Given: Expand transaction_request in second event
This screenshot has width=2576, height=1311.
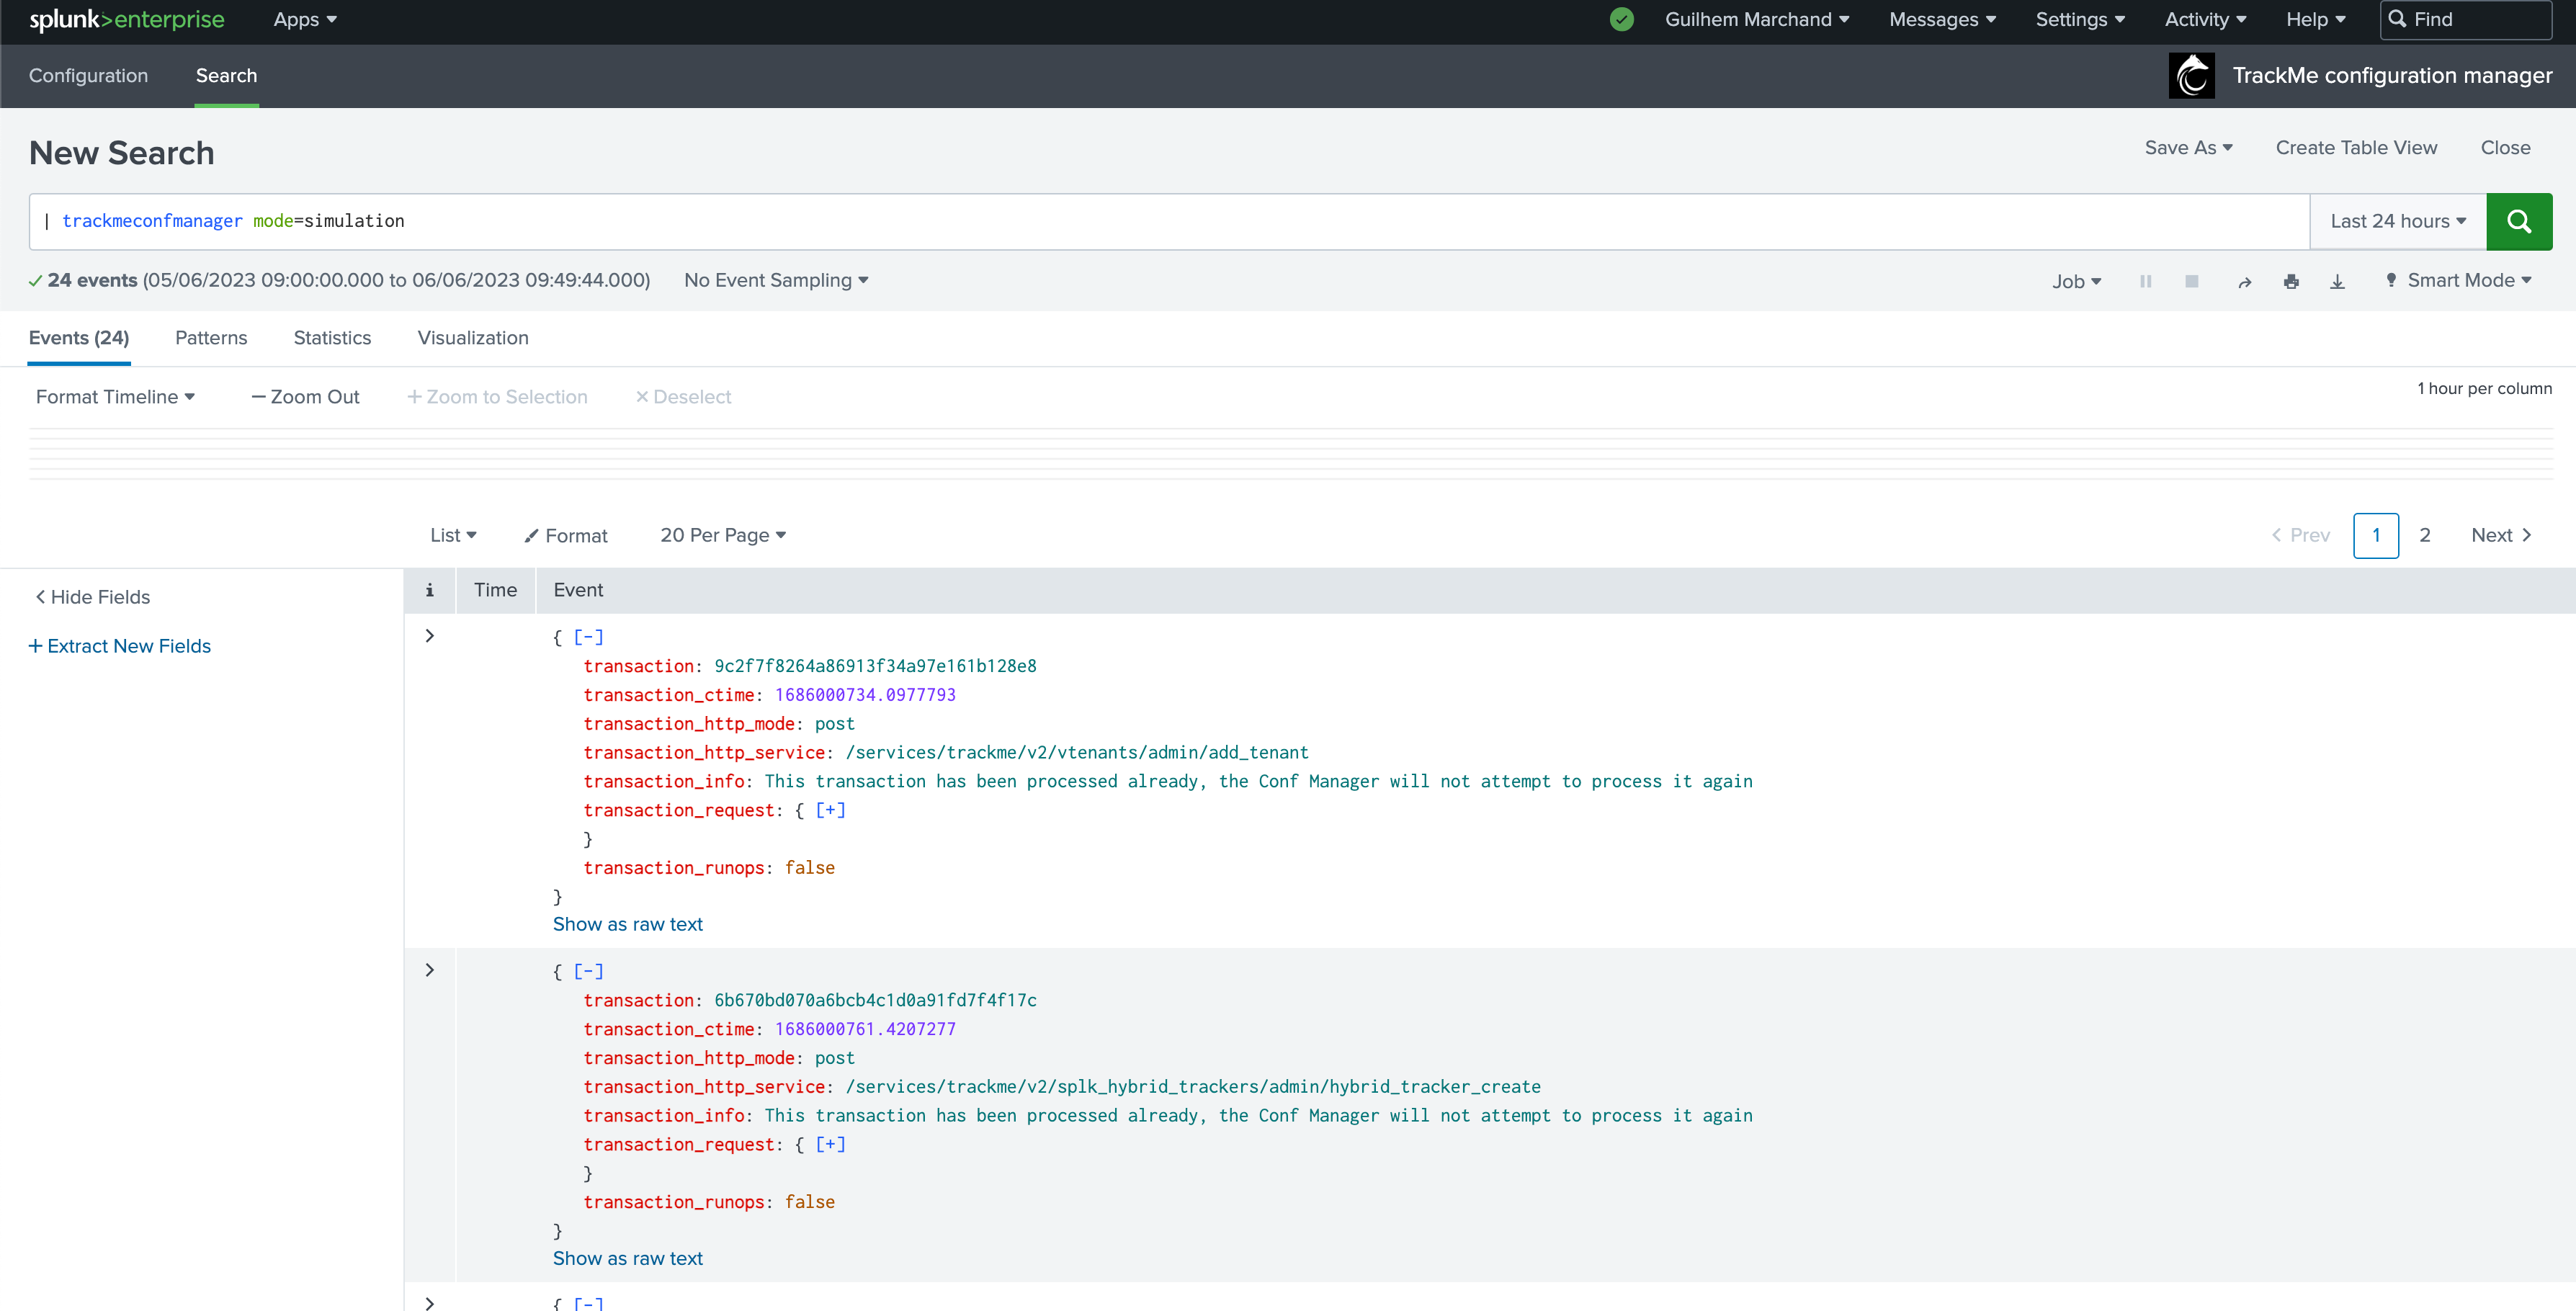Looking at the screenshot, I should [830, 1144].
